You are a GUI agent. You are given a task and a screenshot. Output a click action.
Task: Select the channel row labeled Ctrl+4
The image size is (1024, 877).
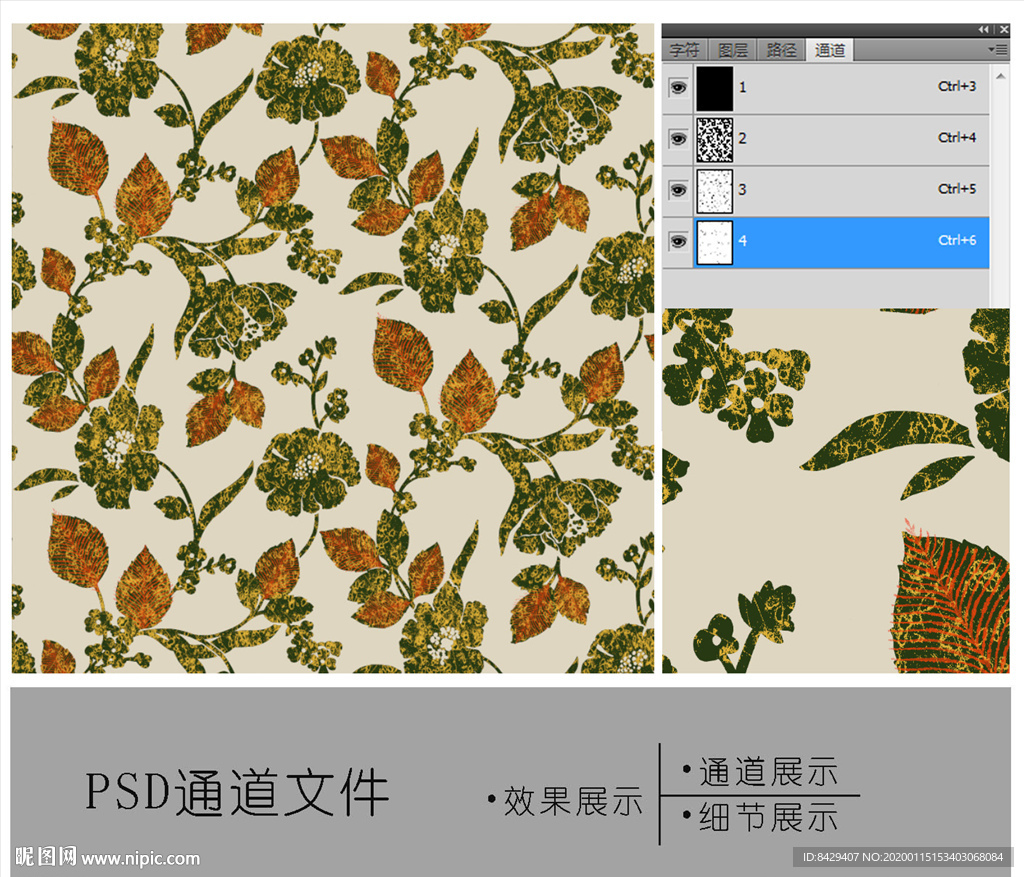coord(860,139)
